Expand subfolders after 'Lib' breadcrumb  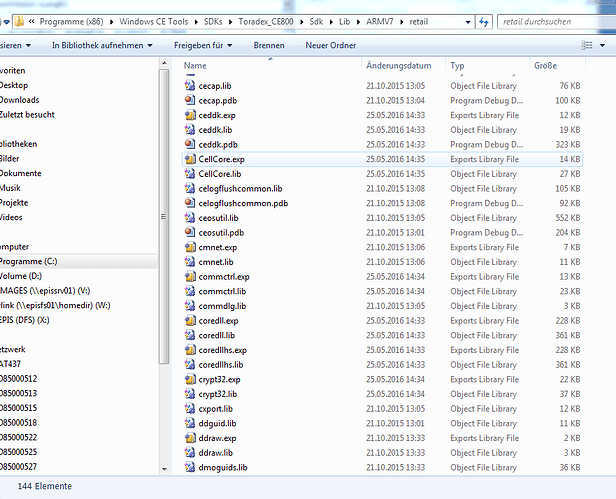[x=358, y=22]
